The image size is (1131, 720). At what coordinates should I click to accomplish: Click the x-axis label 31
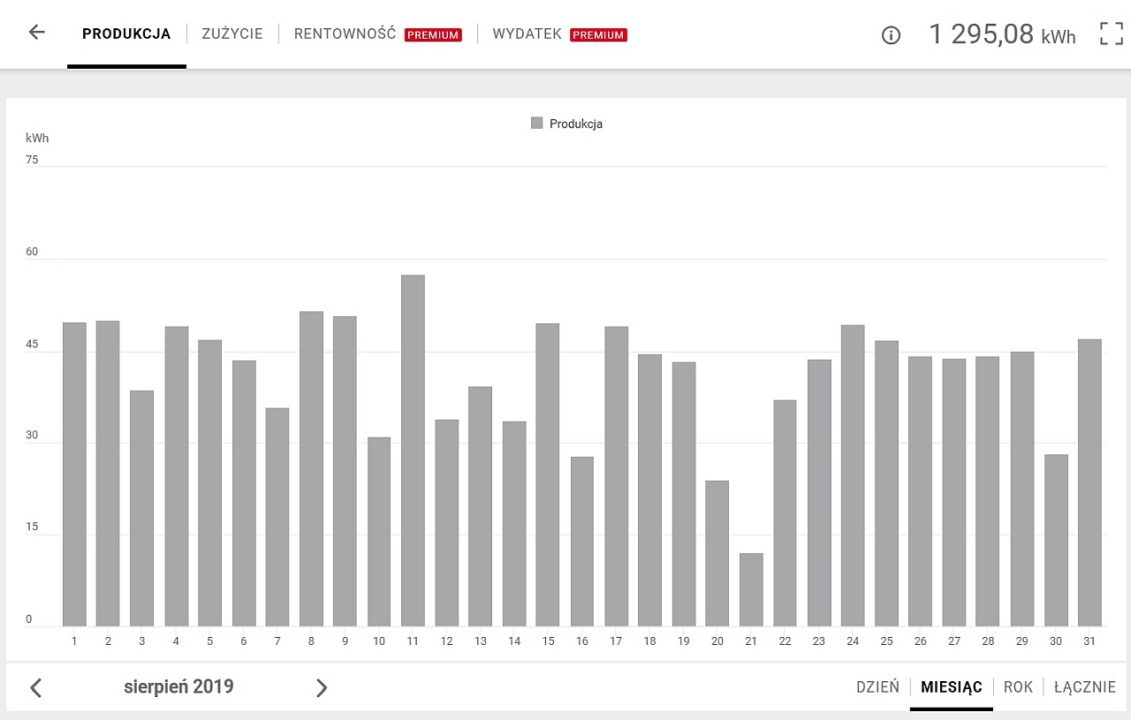[x=1089, y=641]
